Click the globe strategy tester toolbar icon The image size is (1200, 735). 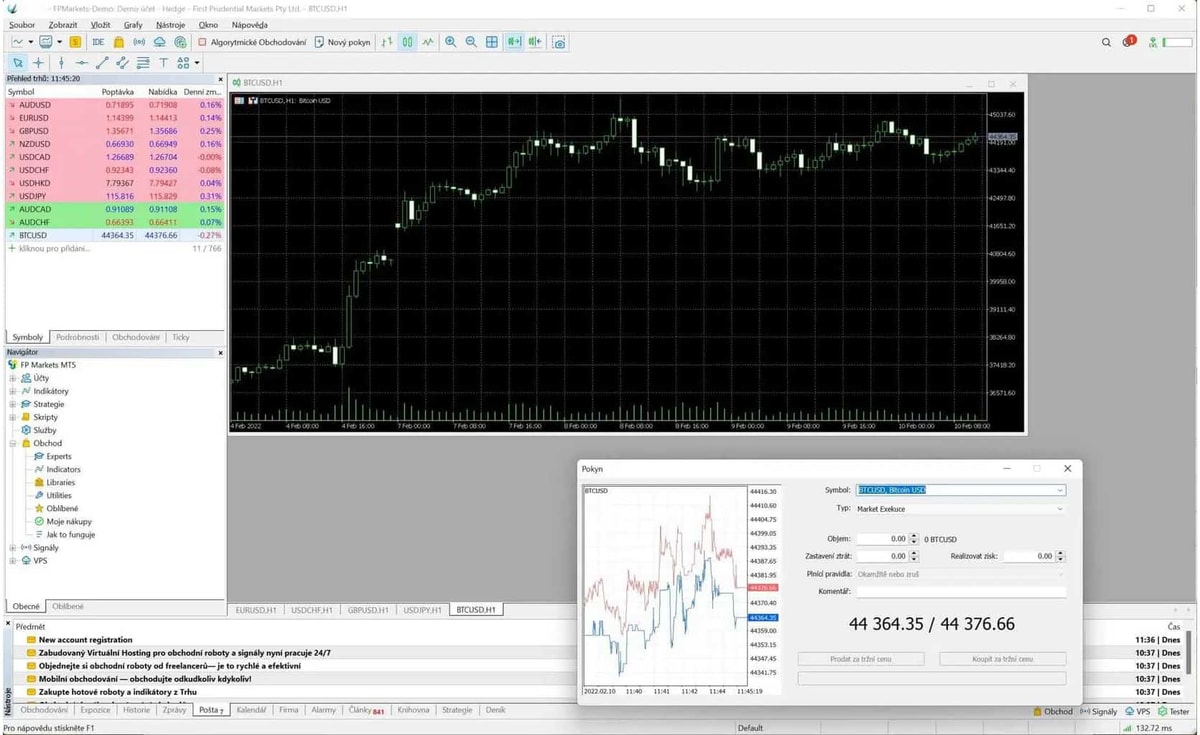tap(180, 42)
